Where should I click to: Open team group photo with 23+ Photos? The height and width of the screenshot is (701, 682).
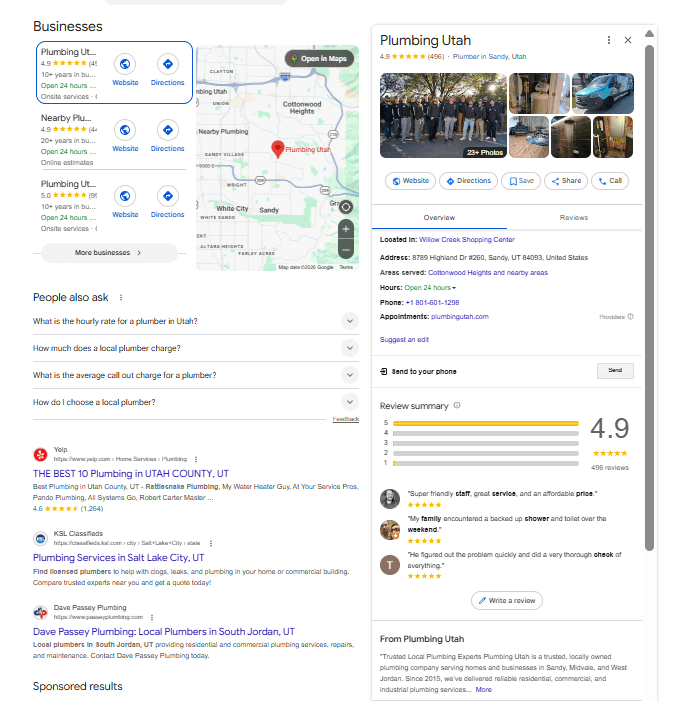pyautogui.click(x=443, y=115)
